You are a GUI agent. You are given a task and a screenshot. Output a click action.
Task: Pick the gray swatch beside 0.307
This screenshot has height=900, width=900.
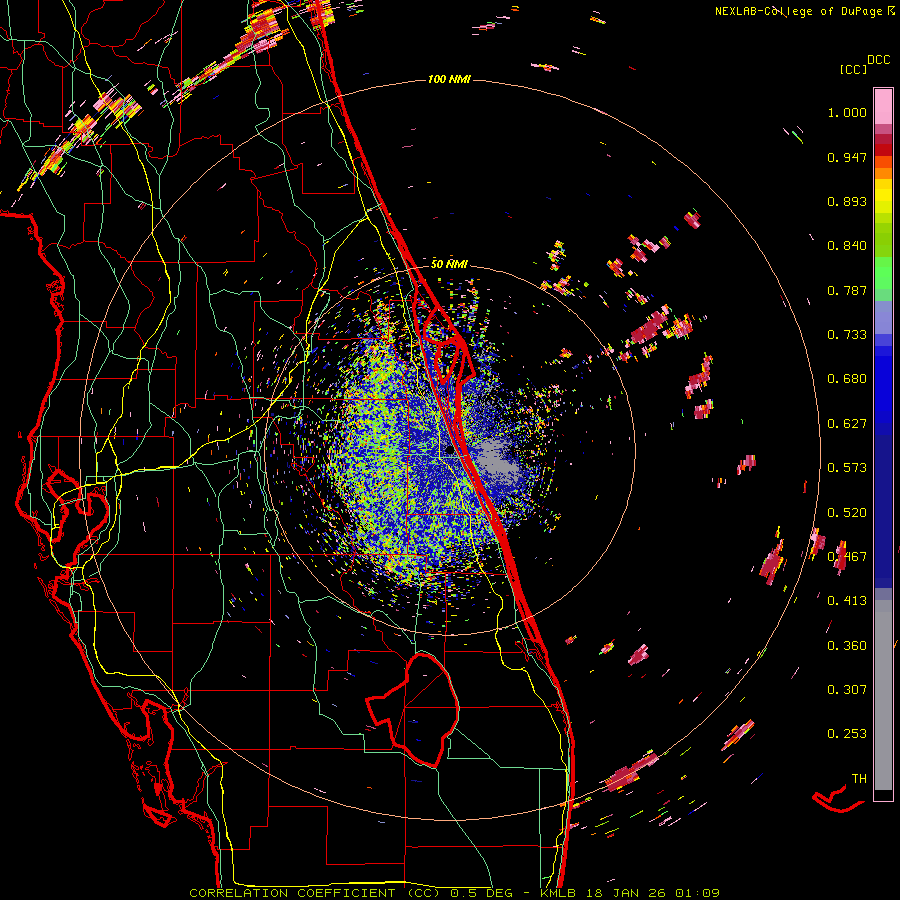[x=883, y=695]
